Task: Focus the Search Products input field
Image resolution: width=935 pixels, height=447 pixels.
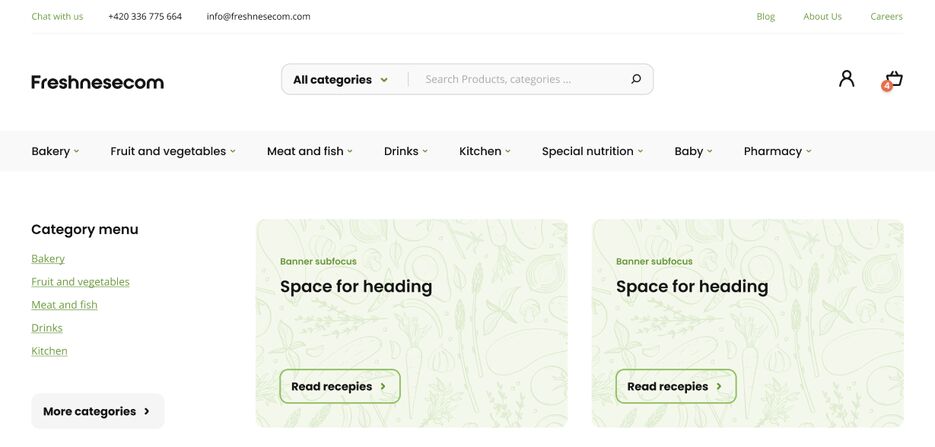Action: (522, 79)
